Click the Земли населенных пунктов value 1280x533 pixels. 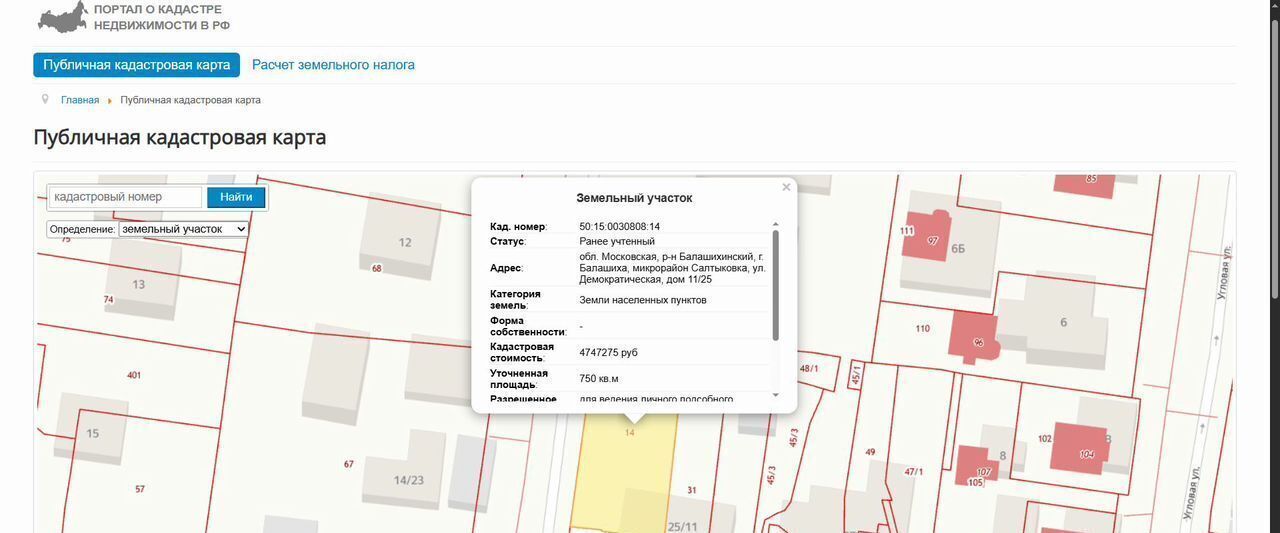(x=642, y=300)
